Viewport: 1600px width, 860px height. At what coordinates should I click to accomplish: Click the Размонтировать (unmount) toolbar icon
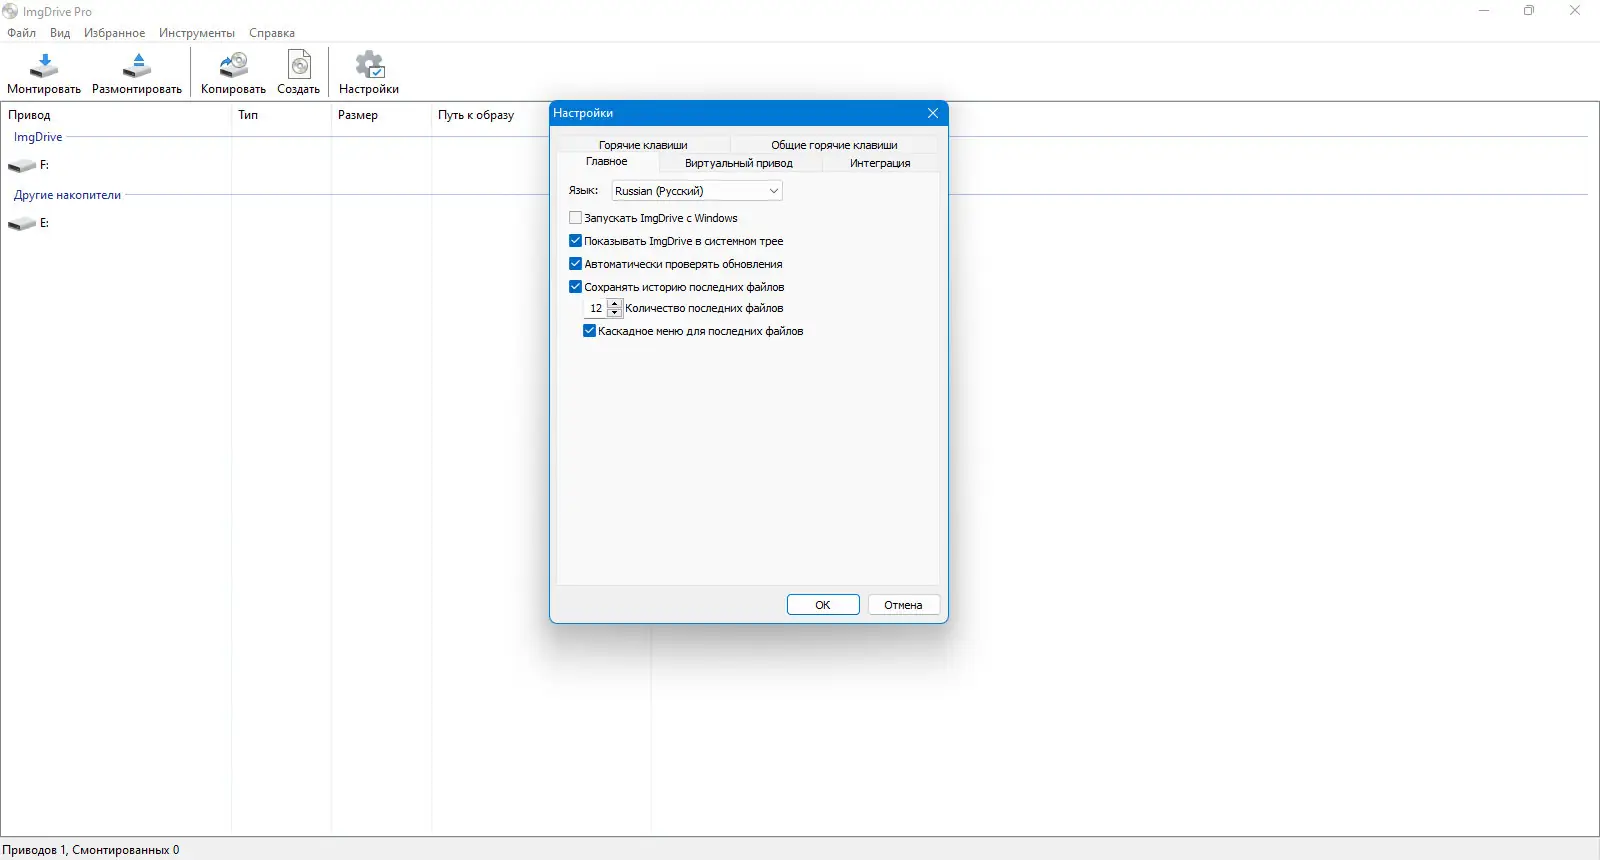tap(137, 65)
